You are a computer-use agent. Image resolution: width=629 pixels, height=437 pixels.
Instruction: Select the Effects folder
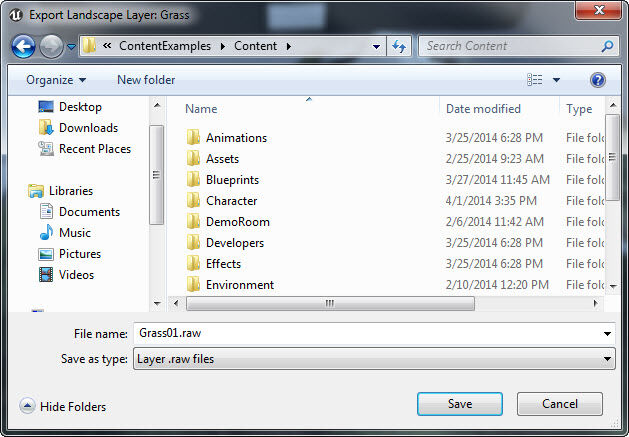[223, 264]
